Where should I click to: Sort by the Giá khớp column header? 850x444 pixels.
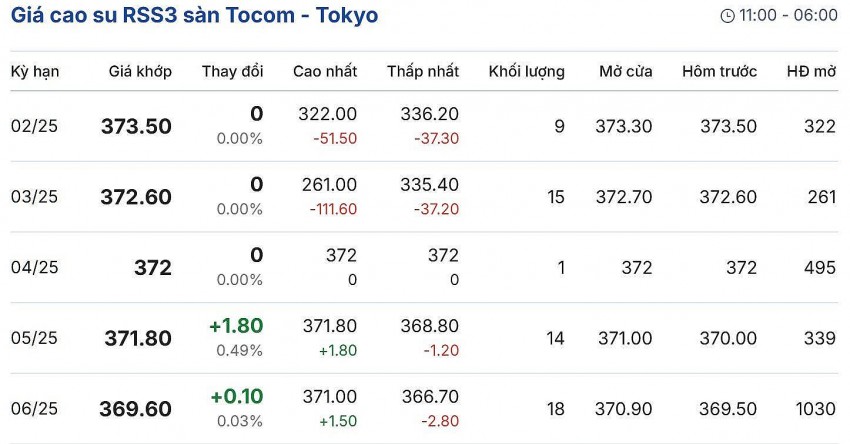tap(140, 71)
